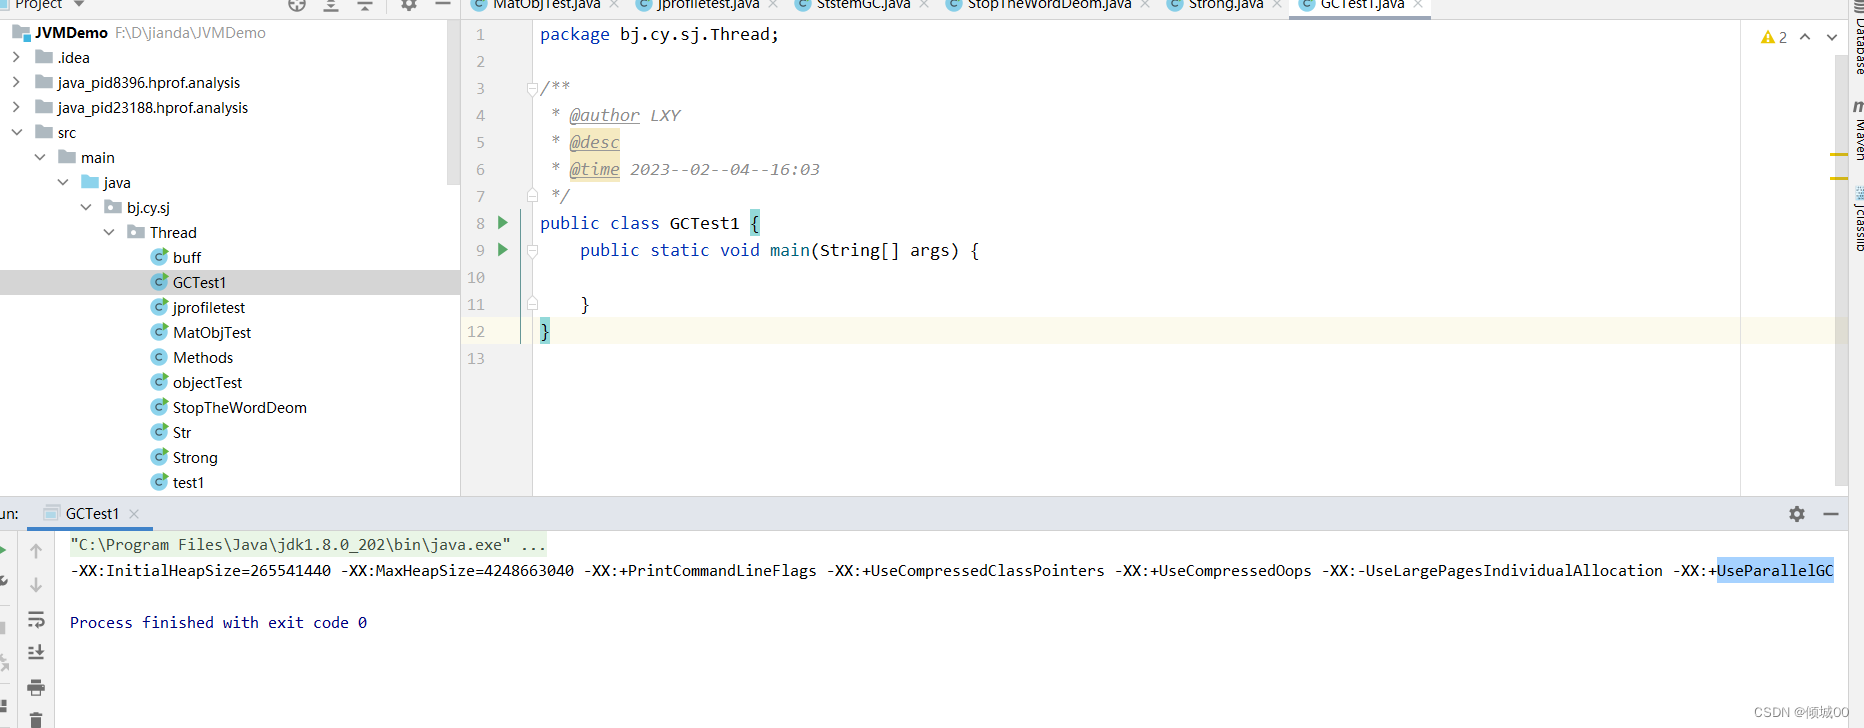Close the GCTest1.java editor tab

coord(1418,5)
